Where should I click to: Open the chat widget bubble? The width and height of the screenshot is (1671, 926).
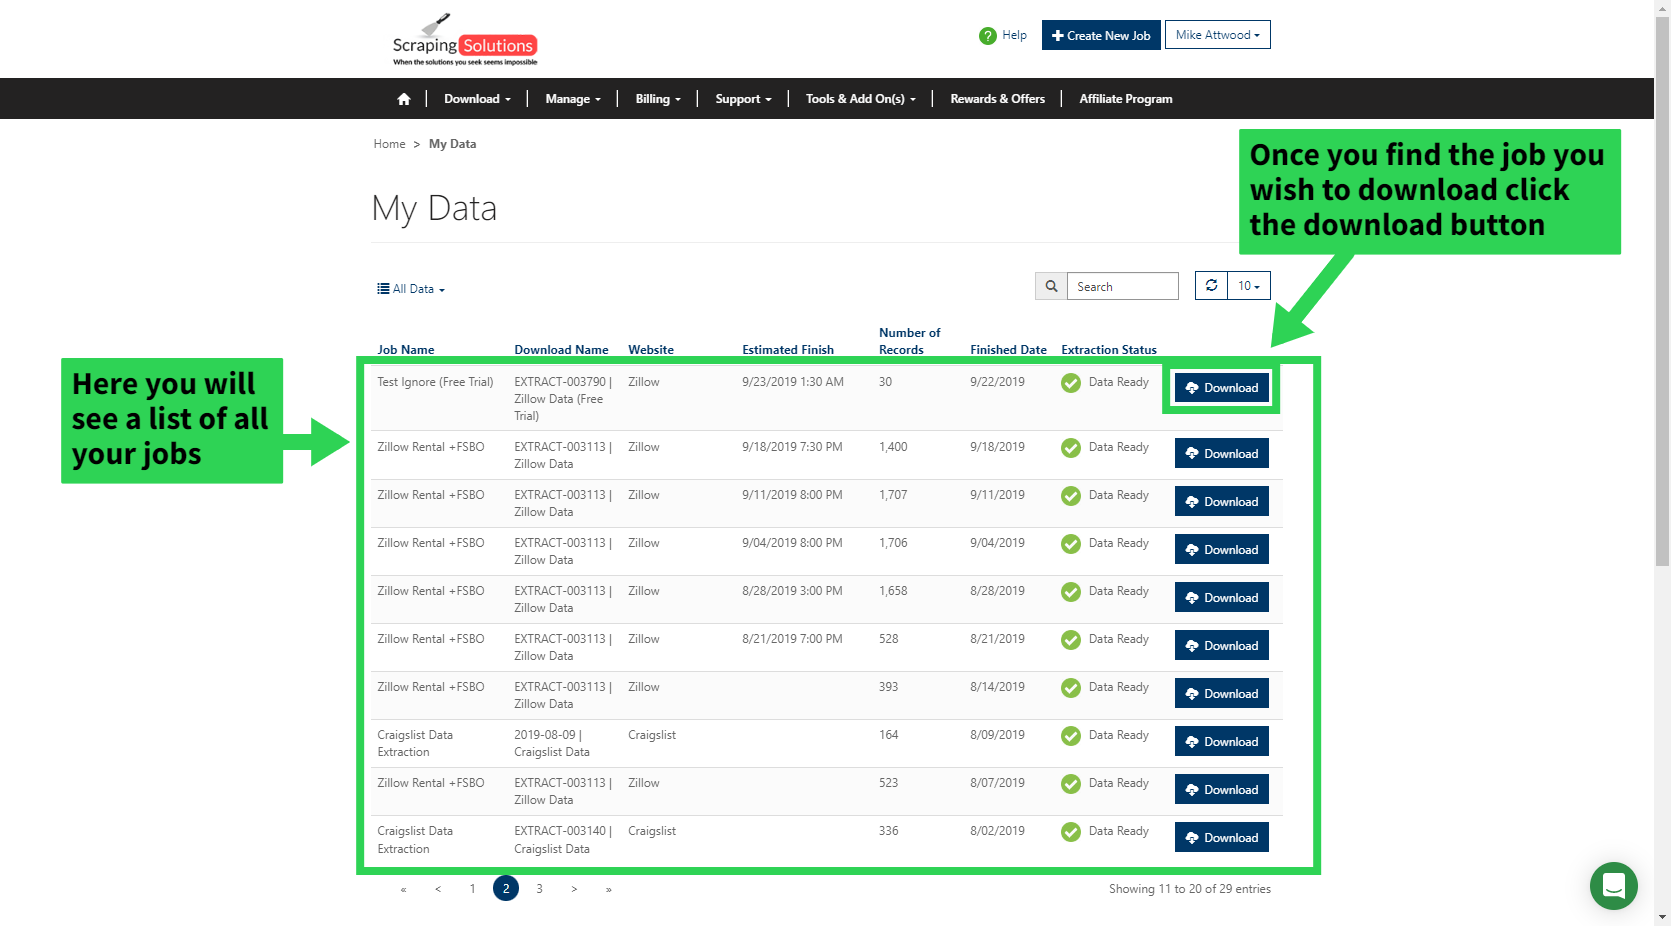pyautogui.click(x=1613, y=885)
